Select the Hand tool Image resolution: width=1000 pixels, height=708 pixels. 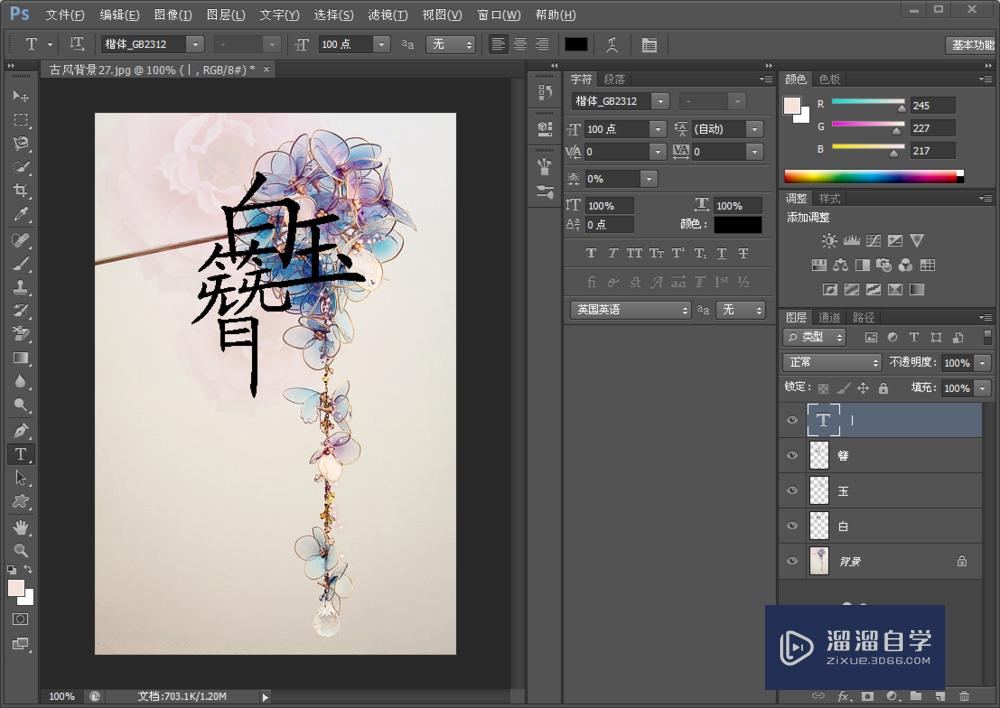tap(20, 527)
